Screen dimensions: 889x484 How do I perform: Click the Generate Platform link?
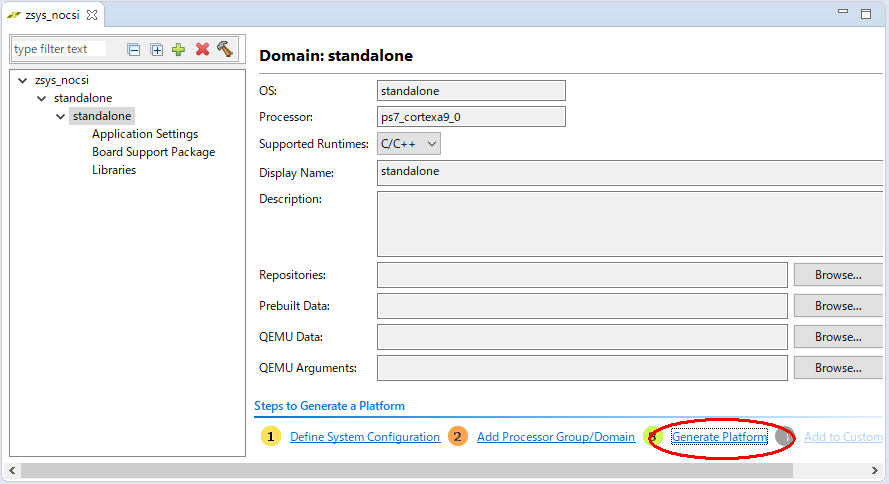(719, 437)
